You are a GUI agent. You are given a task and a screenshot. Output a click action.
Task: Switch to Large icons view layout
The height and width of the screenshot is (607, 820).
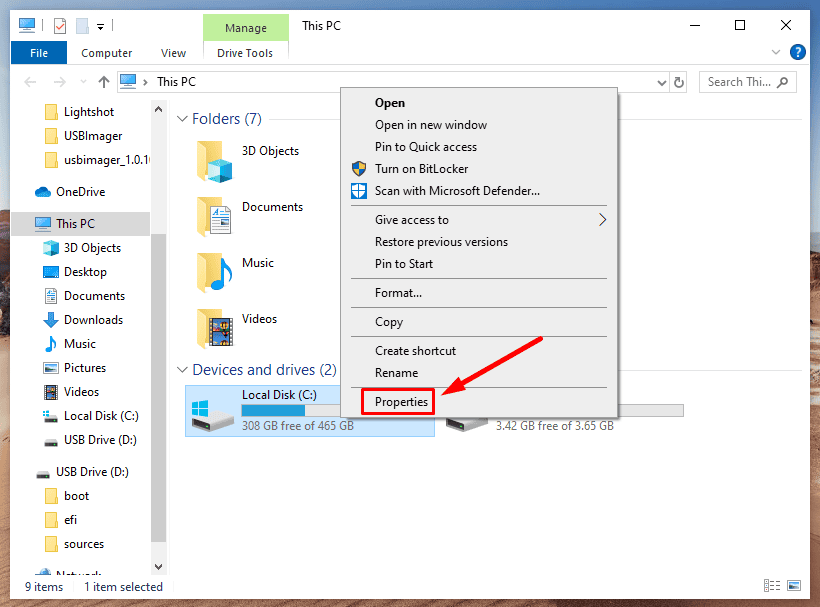[794, 586]
